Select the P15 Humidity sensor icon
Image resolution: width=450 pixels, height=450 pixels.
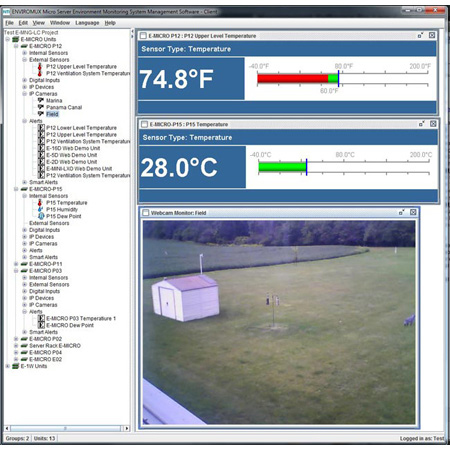click(40, 209)
